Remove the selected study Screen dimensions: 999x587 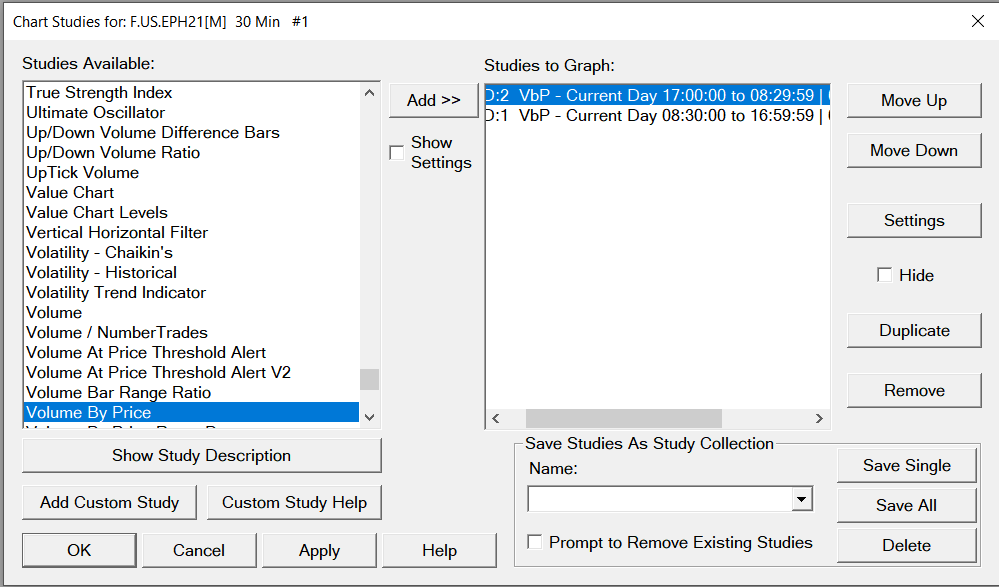tap(913, 391)
